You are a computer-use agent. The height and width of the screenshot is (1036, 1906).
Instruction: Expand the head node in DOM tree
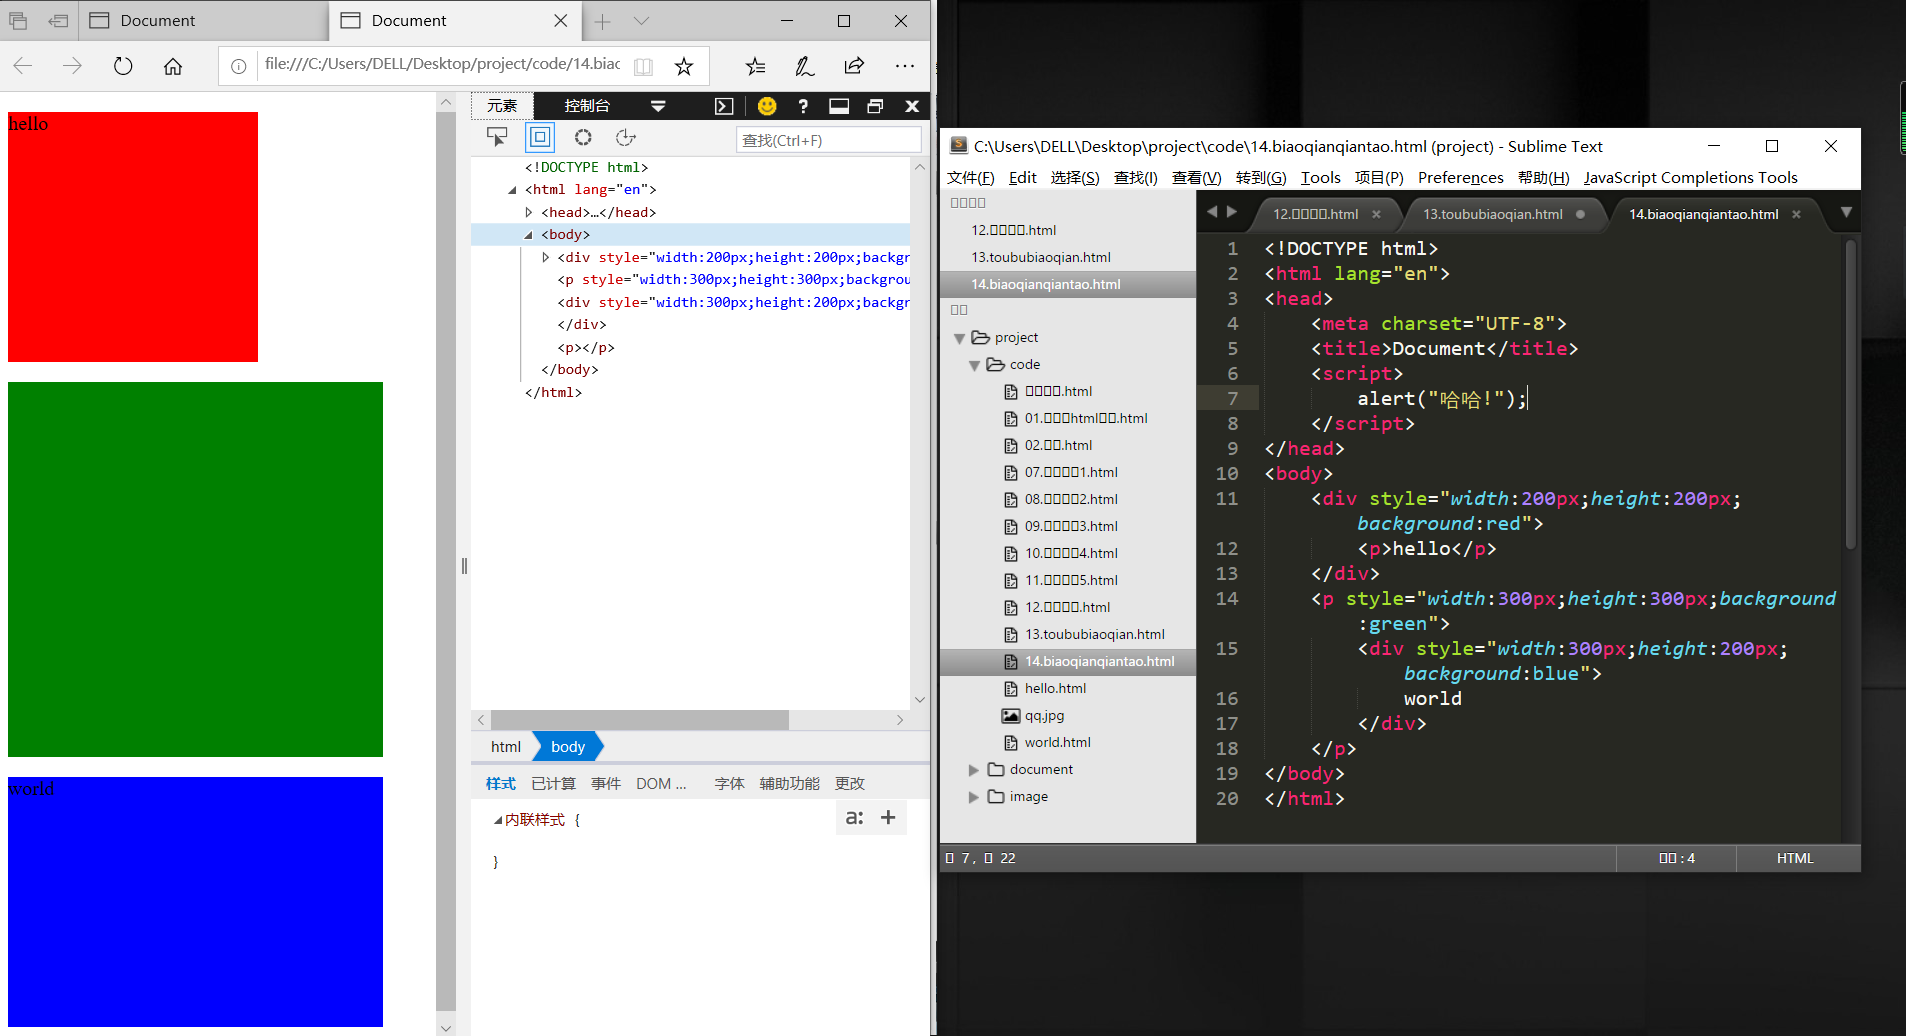[x=529, y=212]
